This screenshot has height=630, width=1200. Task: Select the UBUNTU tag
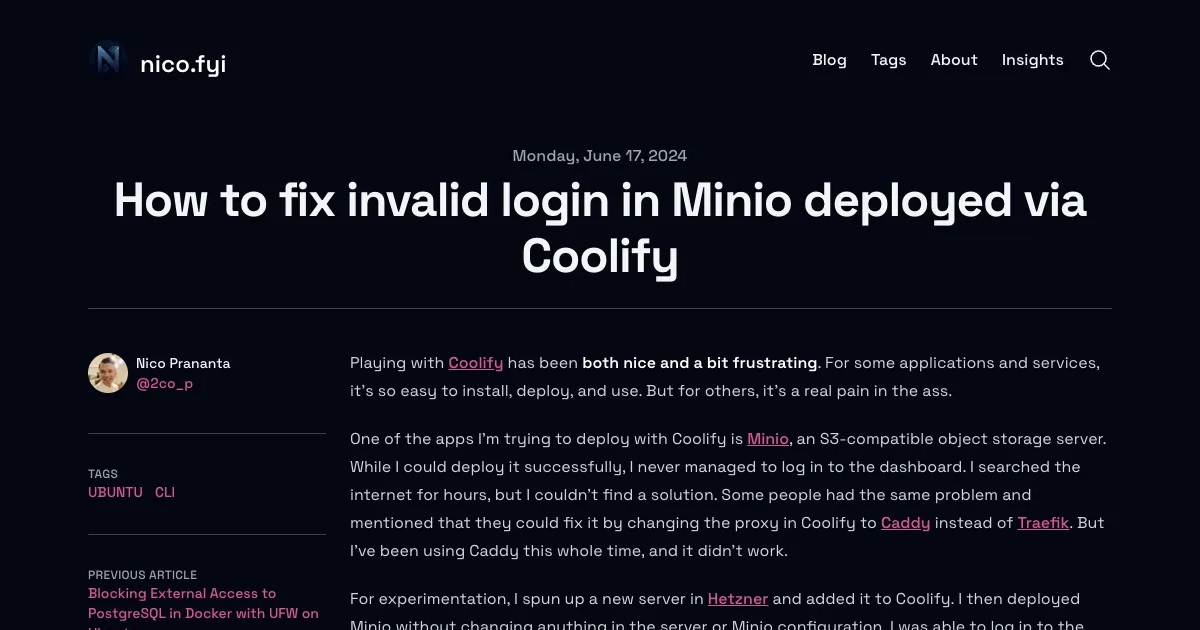pyautogui.click(x=115, y=492)
